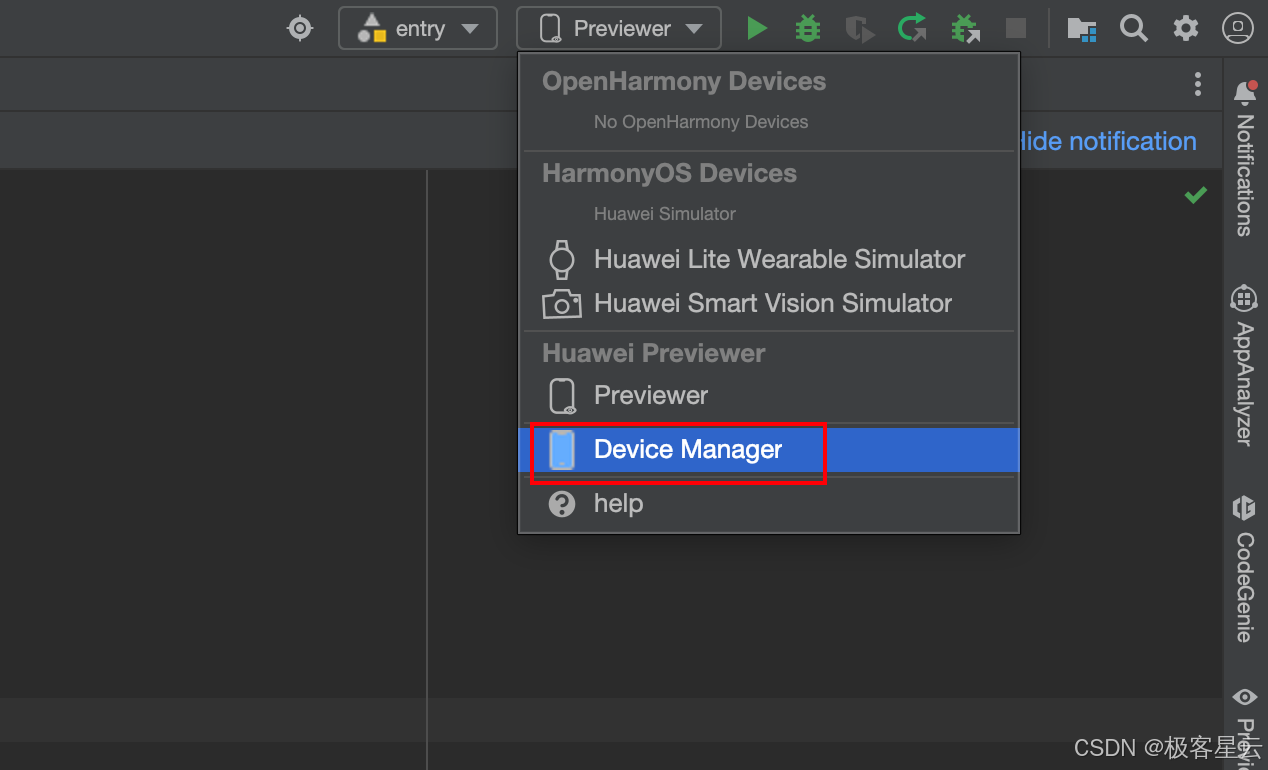Click the grey Stop square button

coord(1015,28)
